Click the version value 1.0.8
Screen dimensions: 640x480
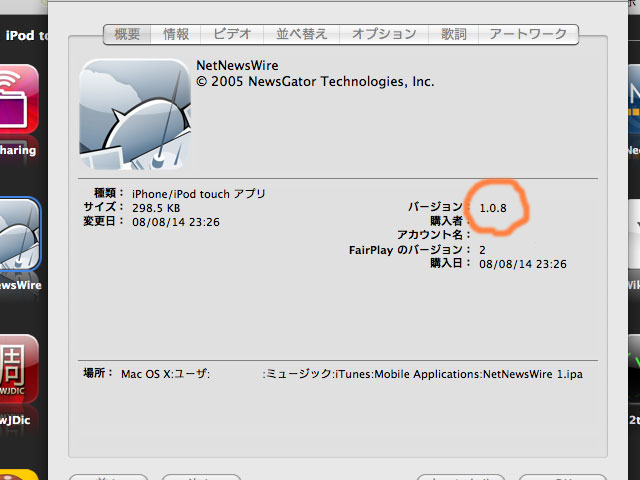pos(493,208)
